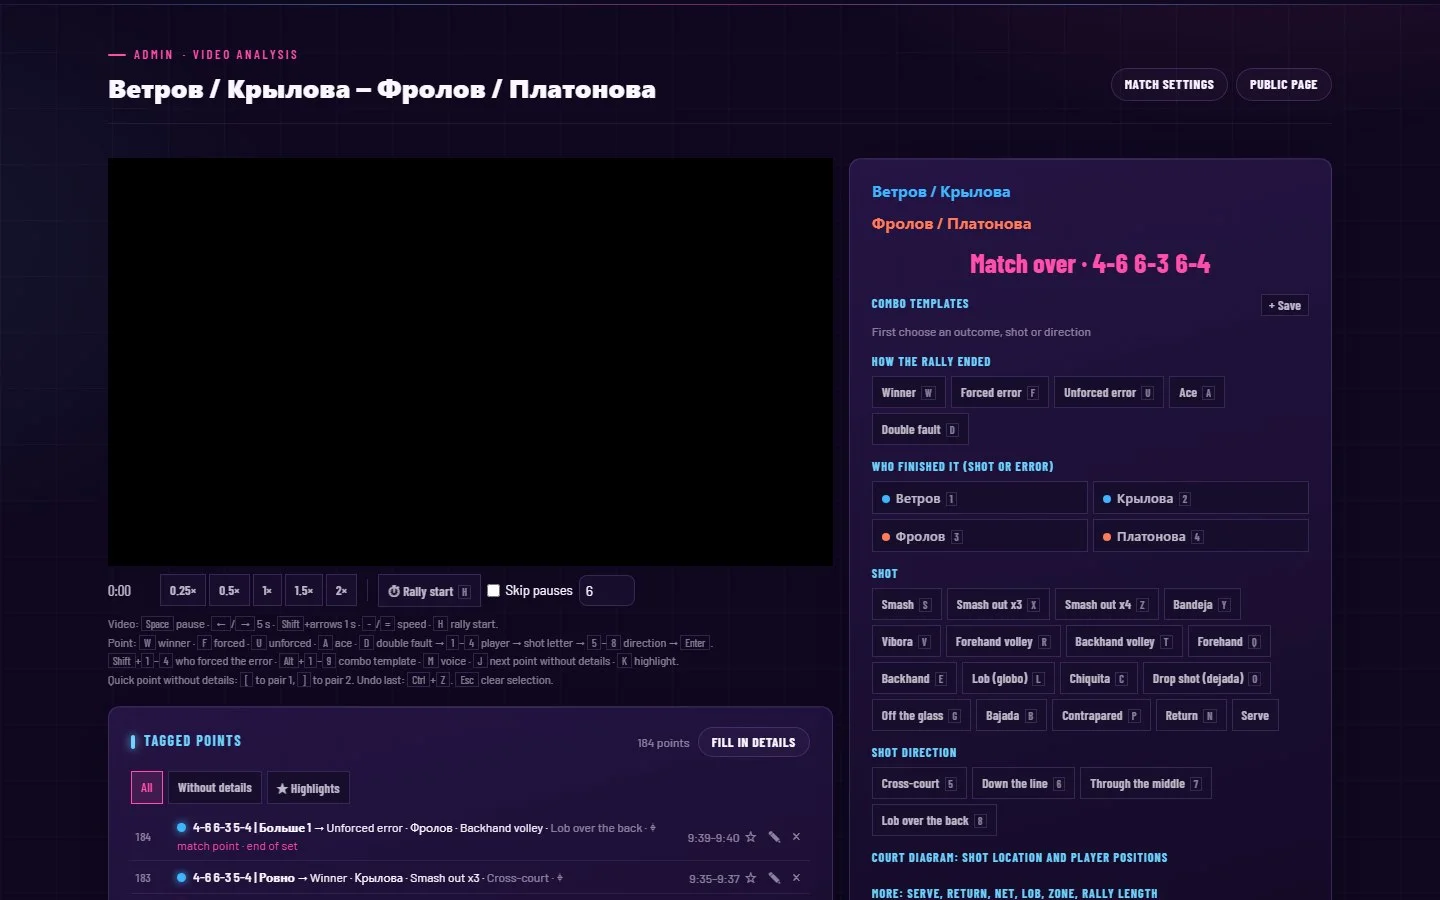Set playback speed to 0.25×
This screenshot has height=900, width=1440.
183,591
